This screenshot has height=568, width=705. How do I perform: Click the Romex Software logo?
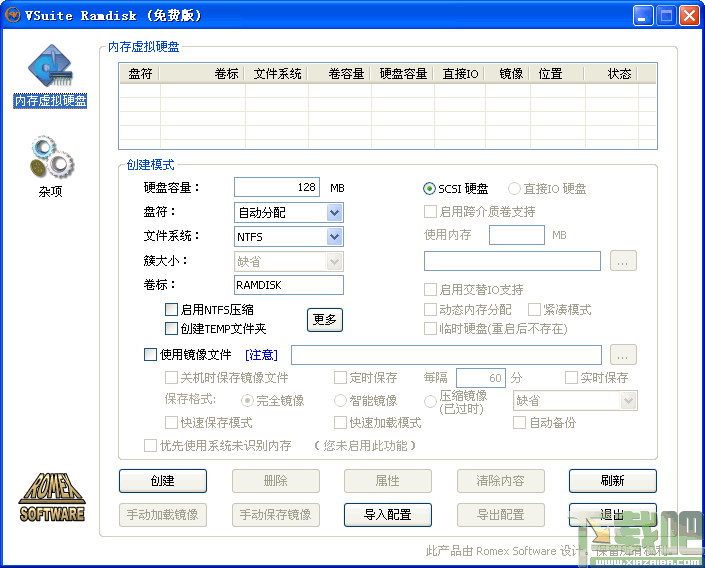click(52, 497)
